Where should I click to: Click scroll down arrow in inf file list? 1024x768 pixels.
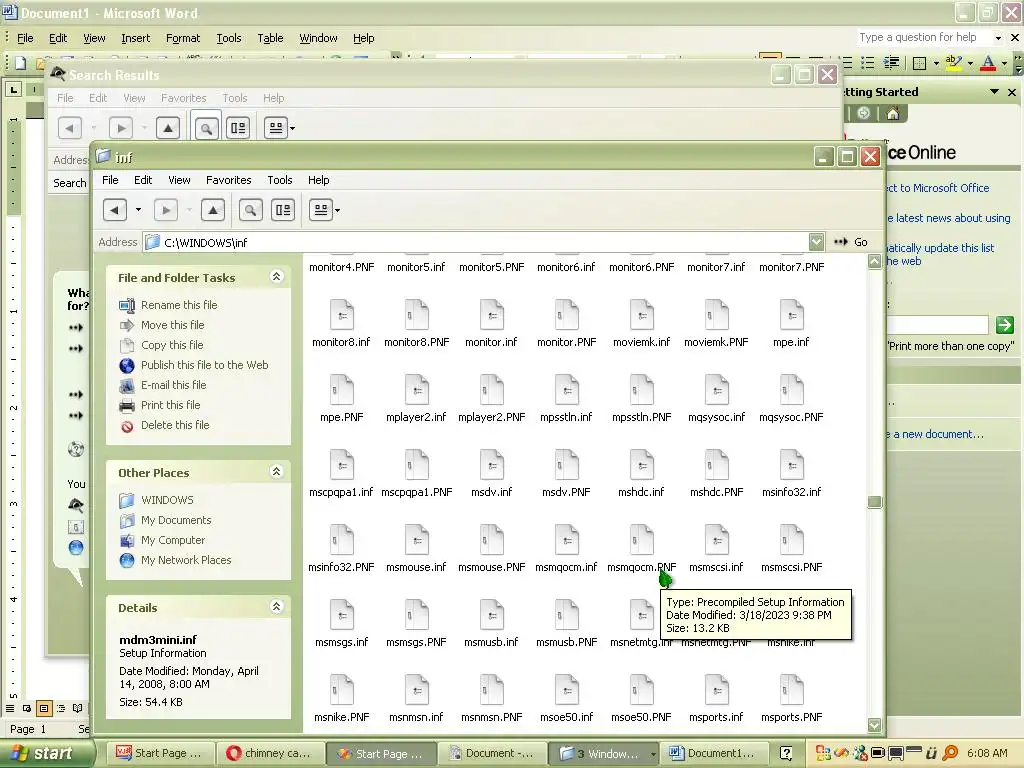click(874, 725)
